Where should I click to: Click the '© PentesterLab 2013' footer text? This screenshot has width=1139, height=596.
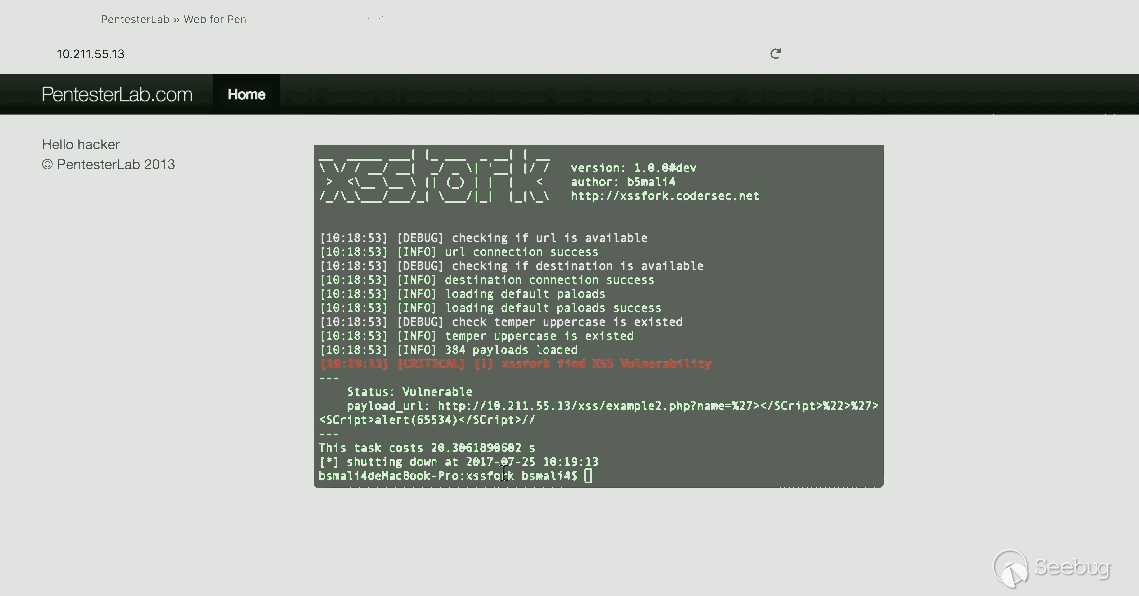click(108, 164)
